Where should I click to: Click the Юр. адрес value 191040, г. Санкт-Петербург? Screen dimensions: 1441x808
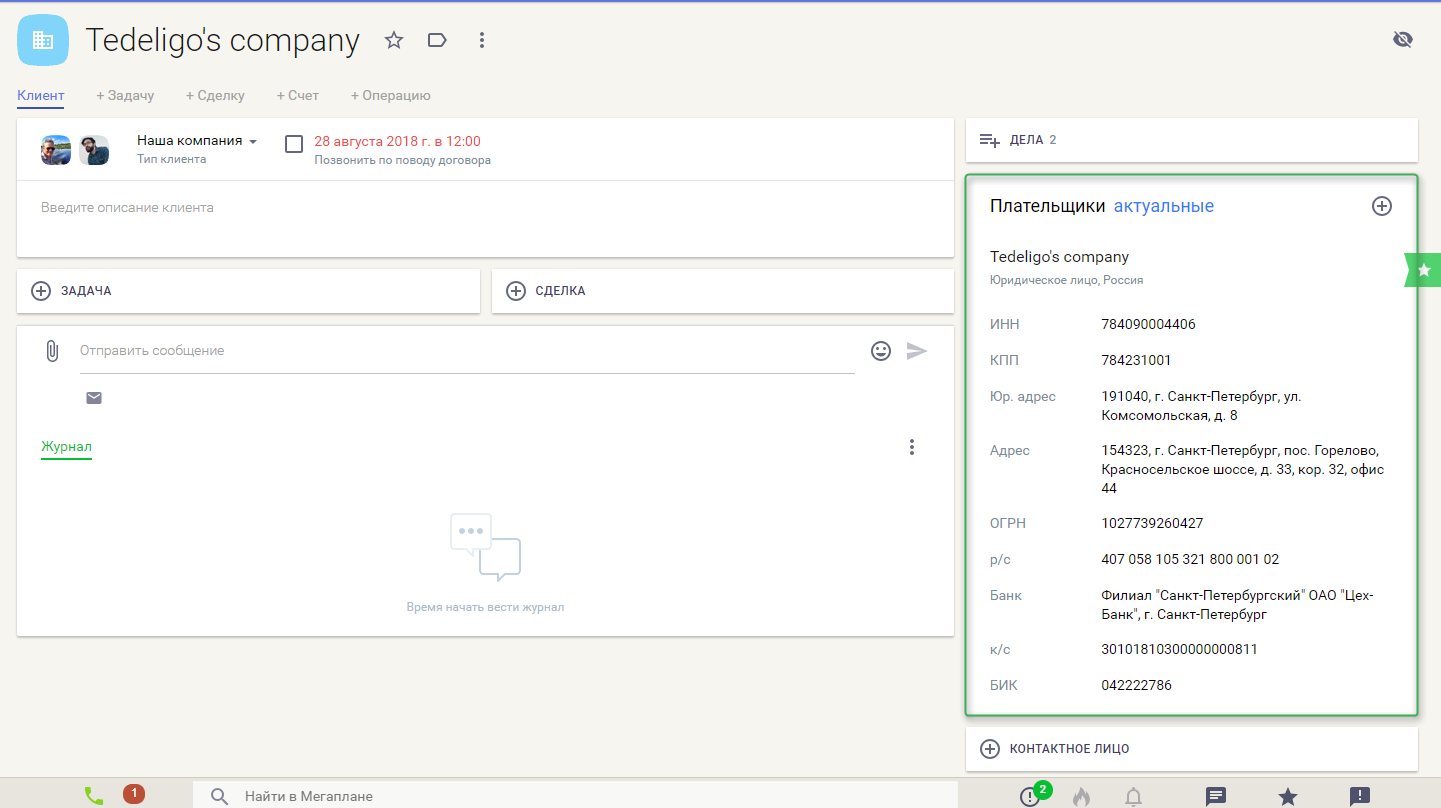pos(1202,405)
